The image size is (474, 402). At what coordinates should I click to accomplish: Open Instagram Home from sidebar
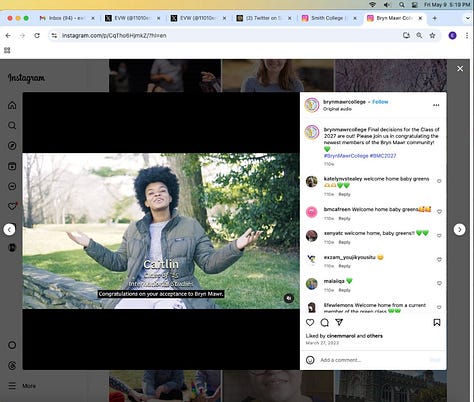pos(12,105)
